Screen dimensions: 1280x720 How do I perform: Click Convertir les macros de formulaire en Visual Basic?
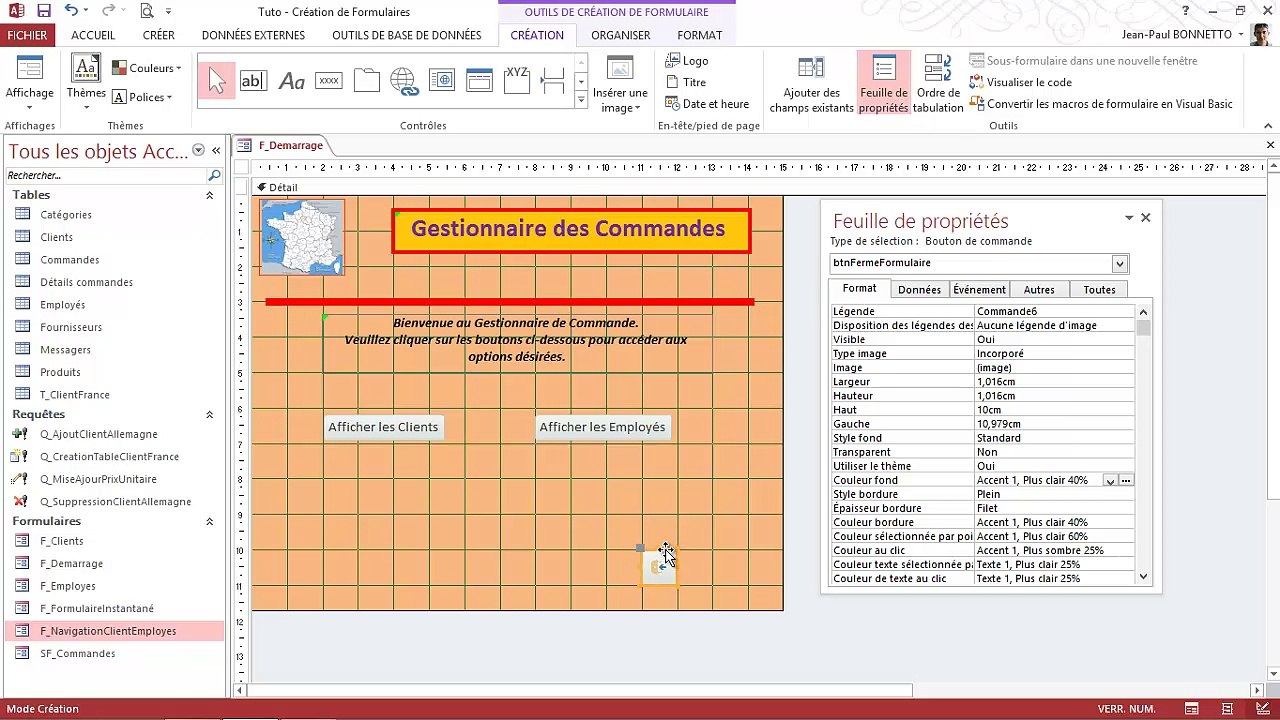tap(1101, 103)
